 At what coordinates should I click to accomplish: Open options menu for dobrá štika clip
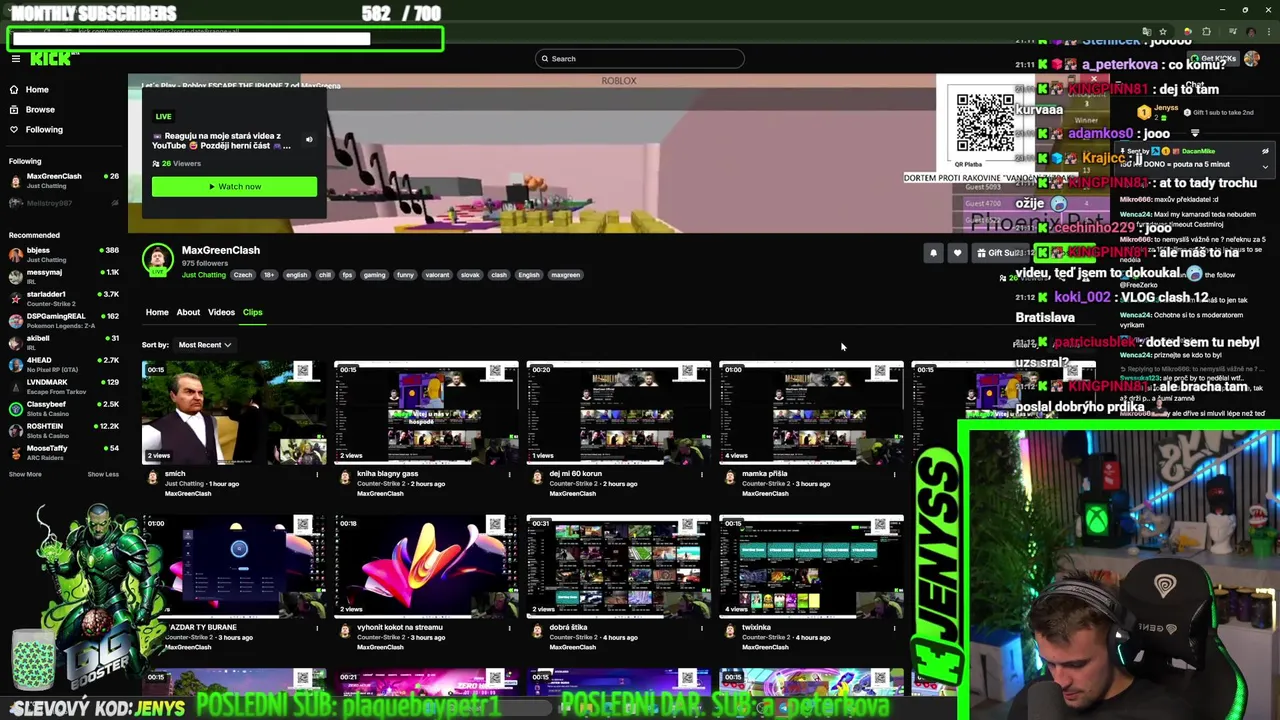[701, 628]
